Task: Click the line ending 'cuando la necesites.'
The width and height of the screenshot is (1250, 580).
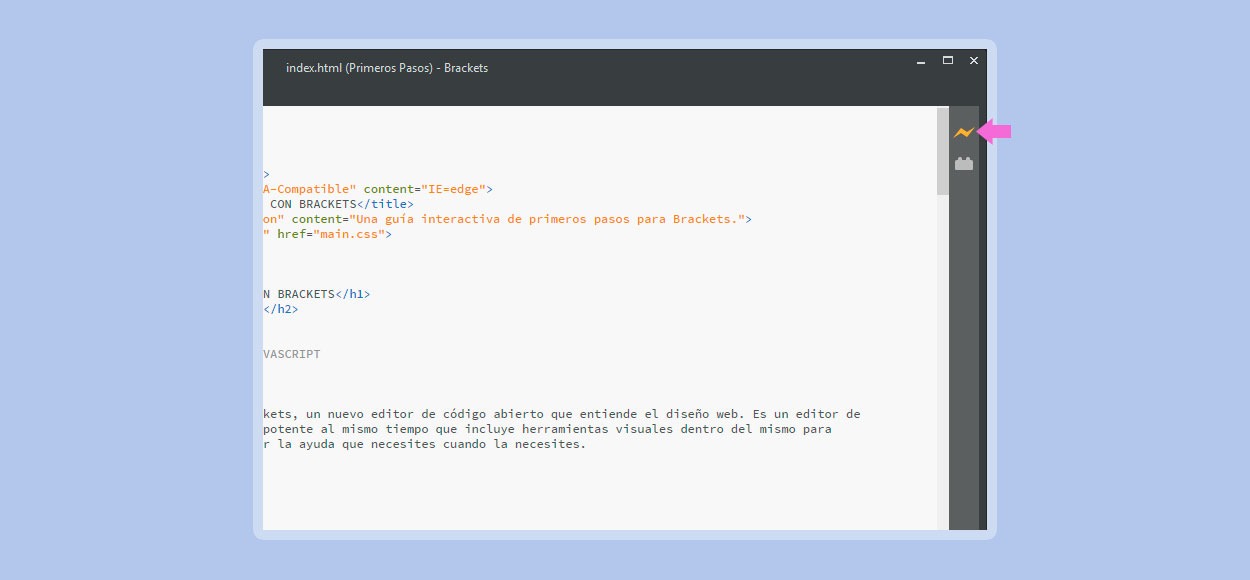Action: pos(424,444)
